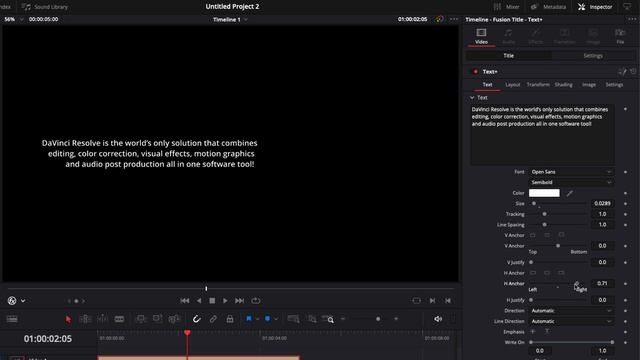This screenshot has height=360, width=640.
Task: Open the Timeline 1 name dropdown
Action: coord(230,20)
